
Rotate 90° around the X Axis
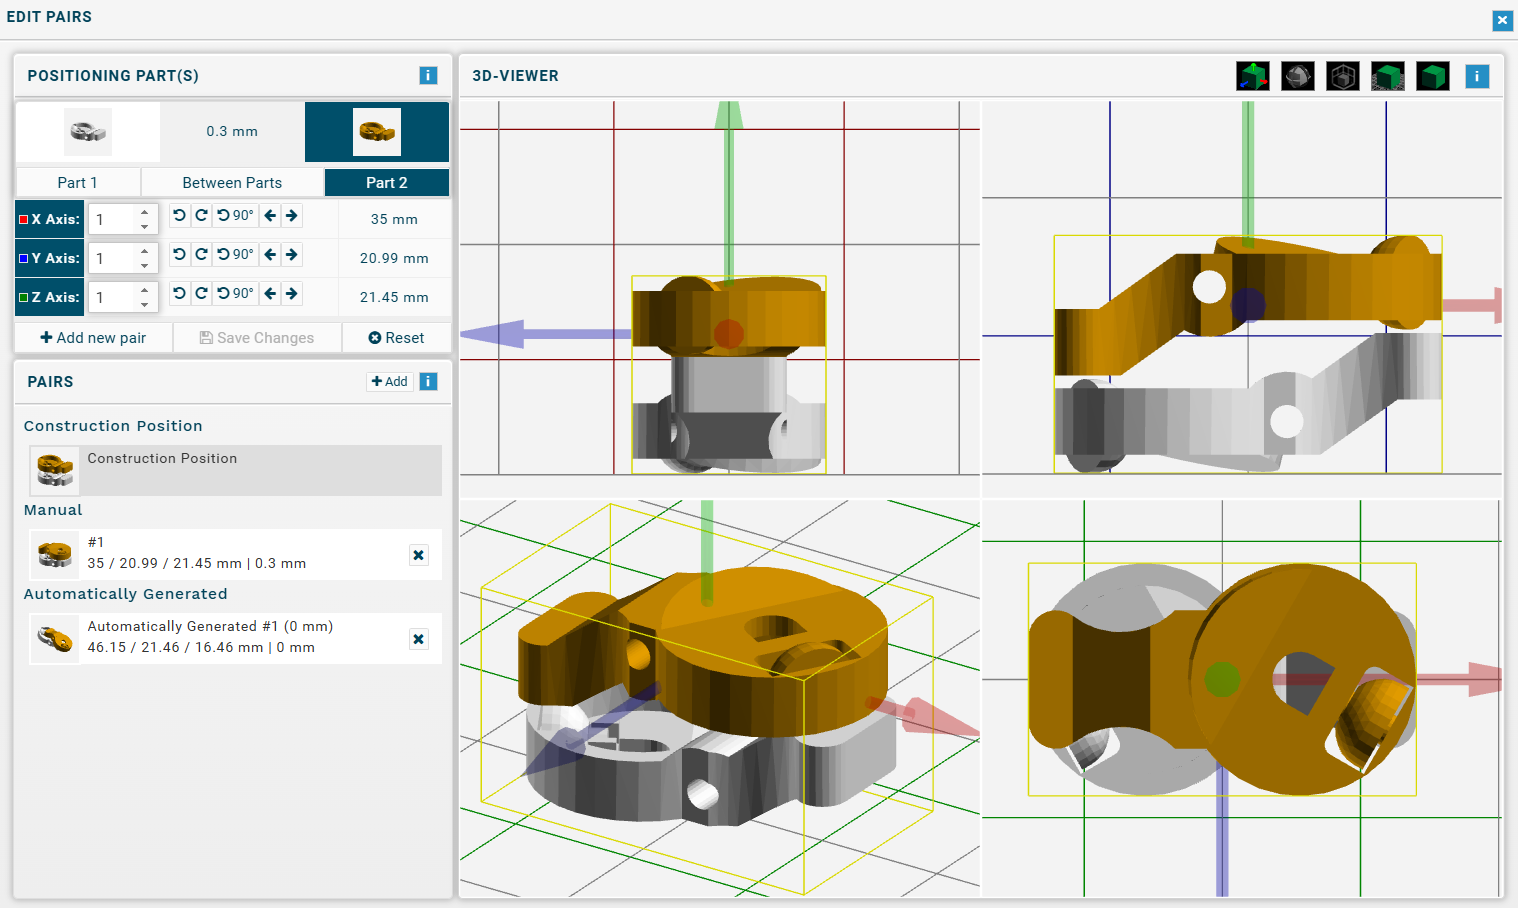(236, 215)
